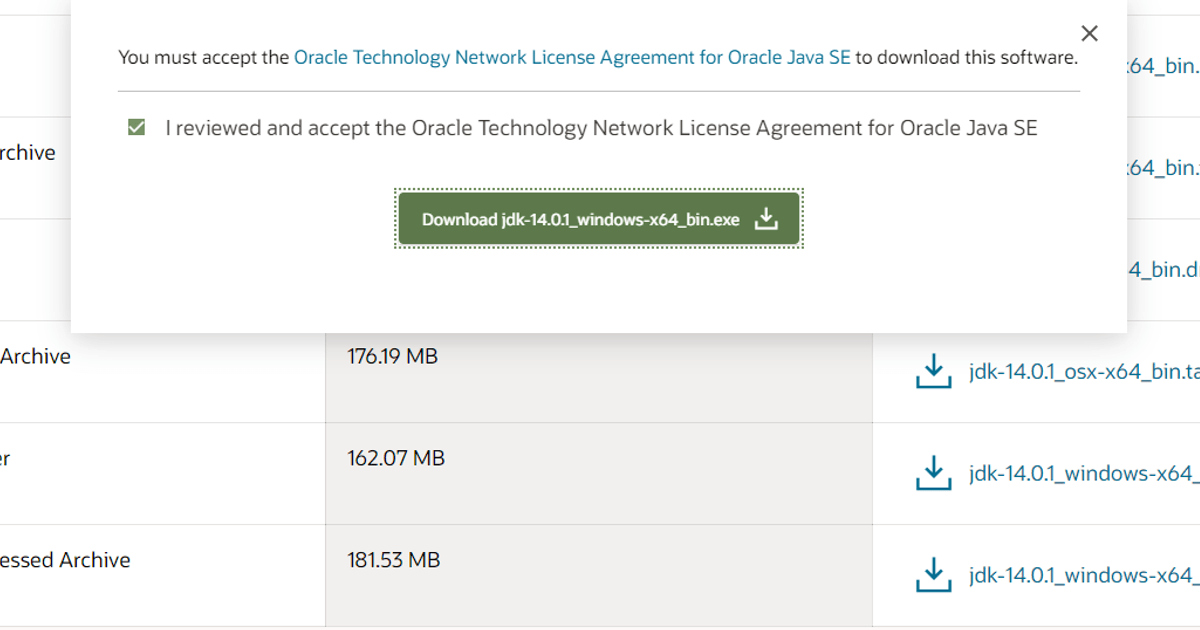Open jdk-14.0.1_windows-x64 link in 181.53 MB row

point(1084,576)
